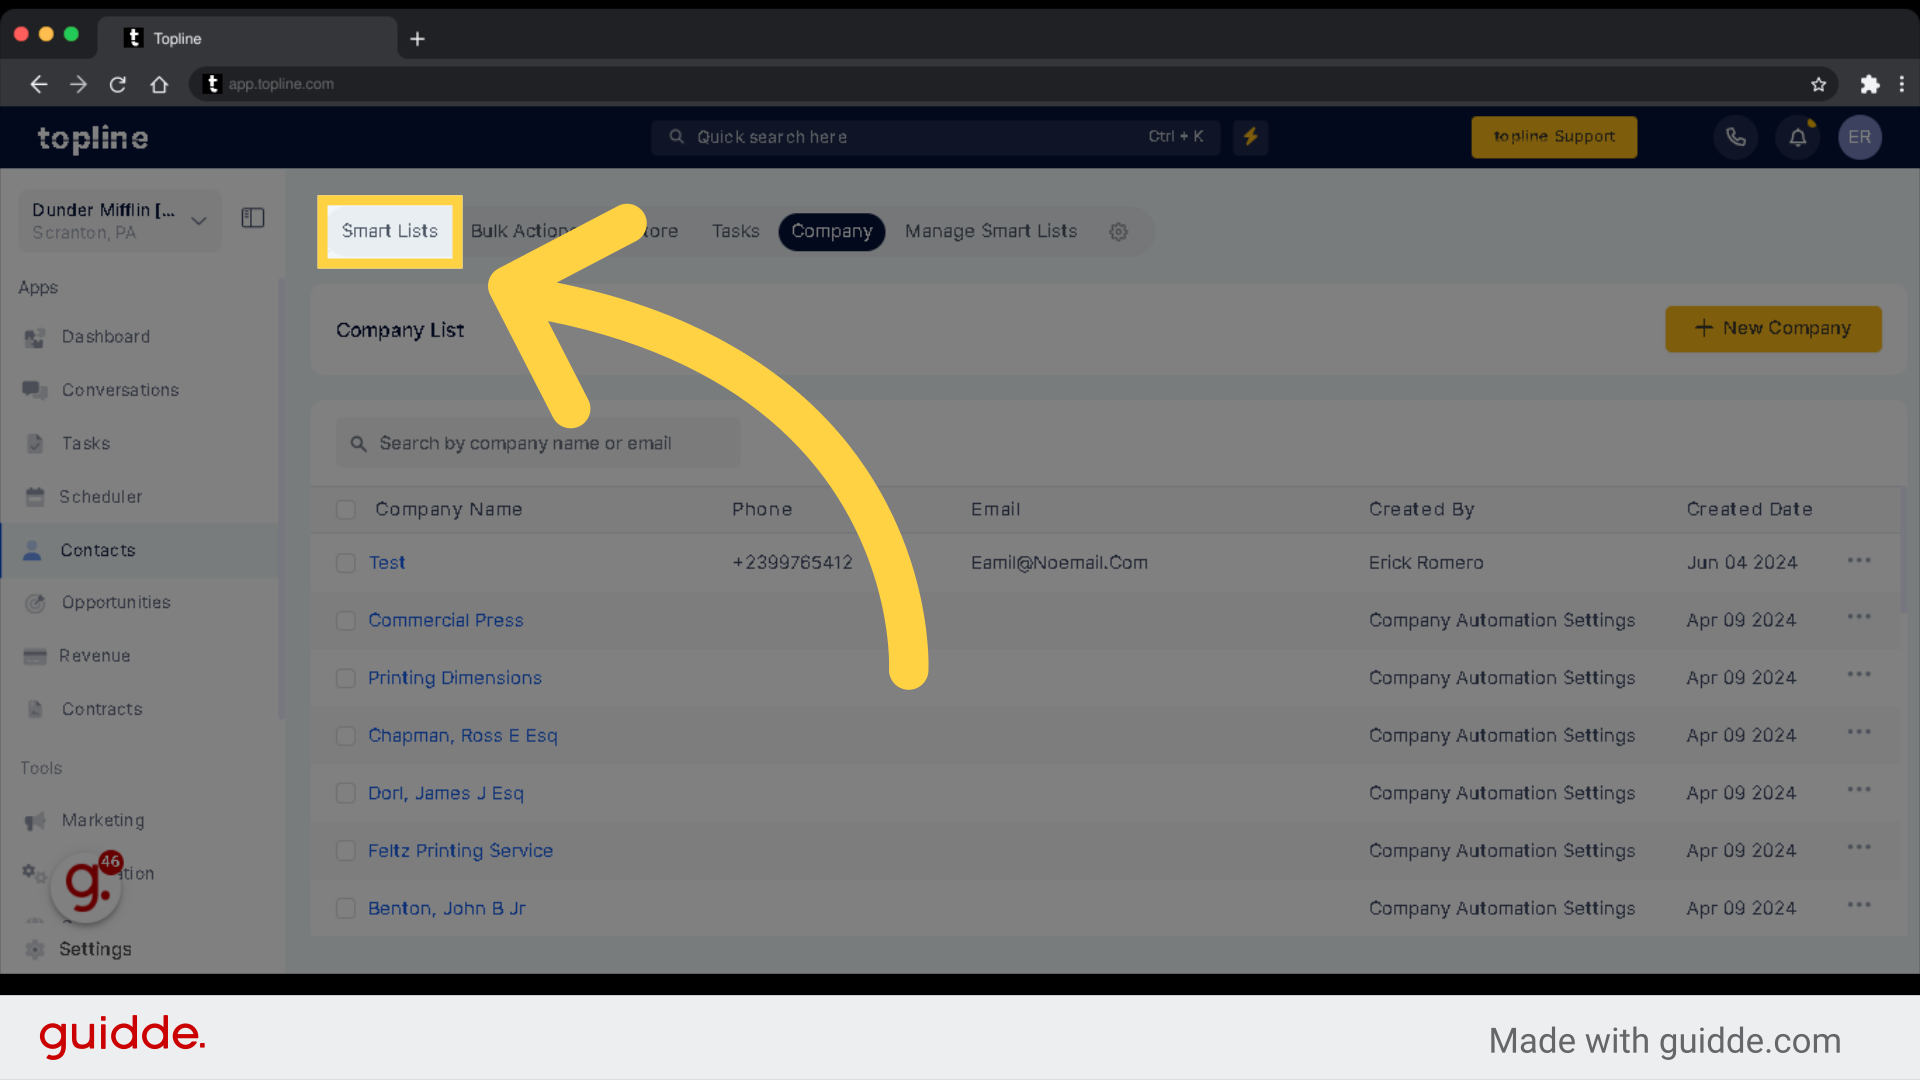Check the box for Dorl, James J Esq

click(x=346, y=794)
